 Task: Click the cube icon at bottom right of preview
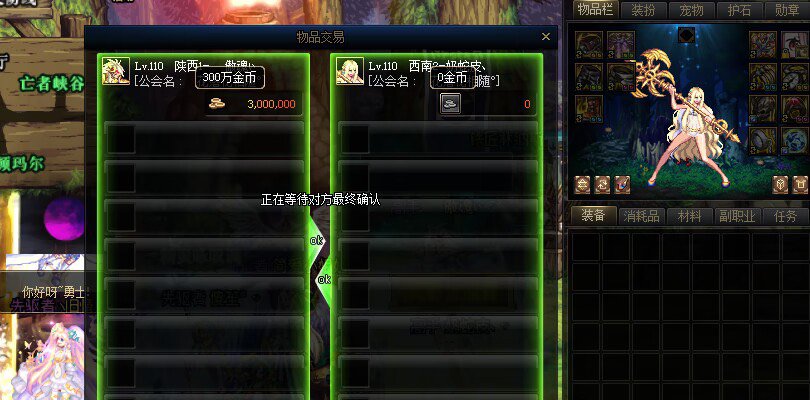pos(780,184)
